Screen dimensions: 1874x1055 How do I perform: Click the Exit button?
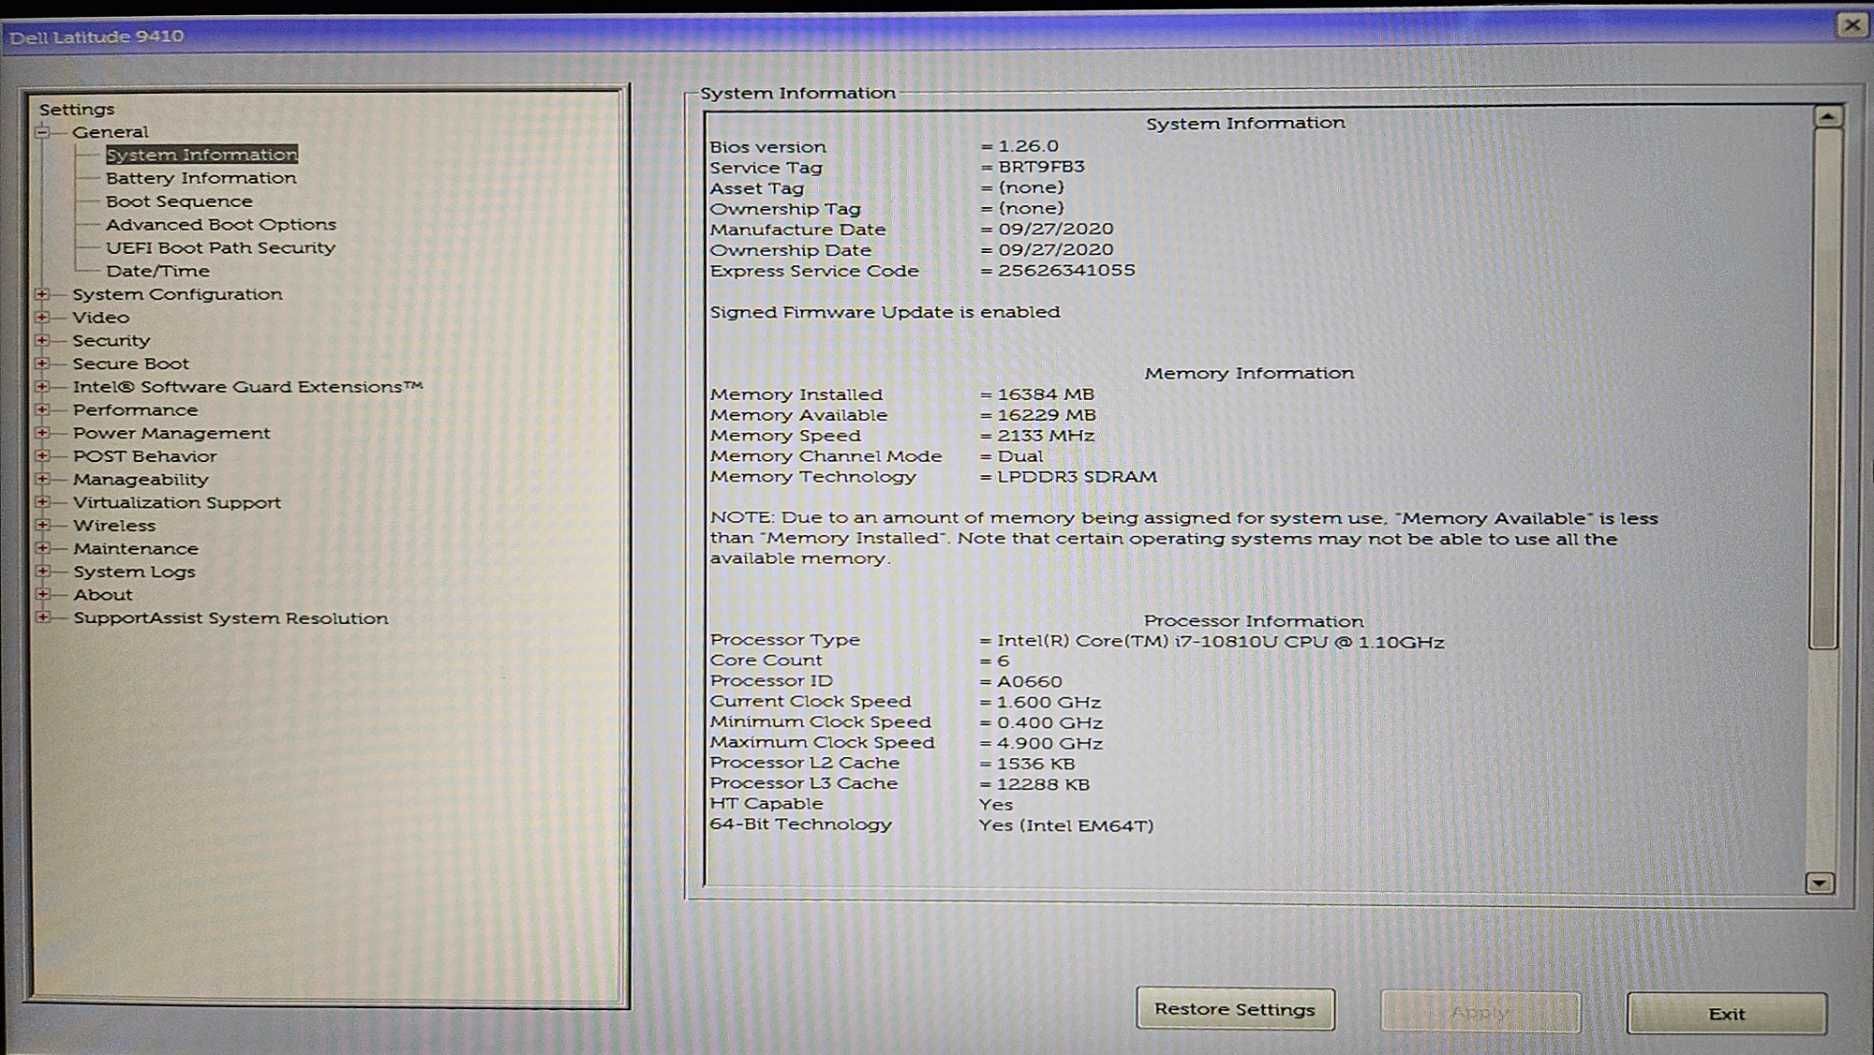1727,1013
